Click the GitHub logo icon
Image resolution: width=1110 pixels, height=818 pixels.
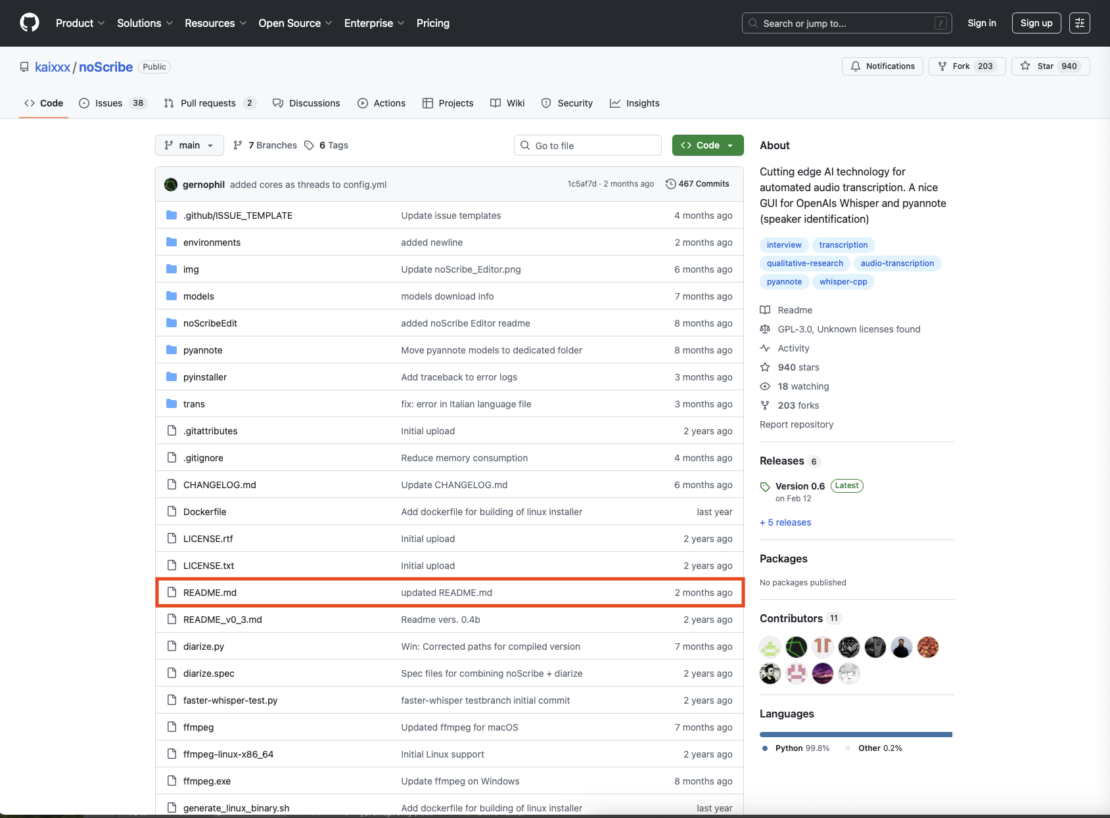point(30,23)
